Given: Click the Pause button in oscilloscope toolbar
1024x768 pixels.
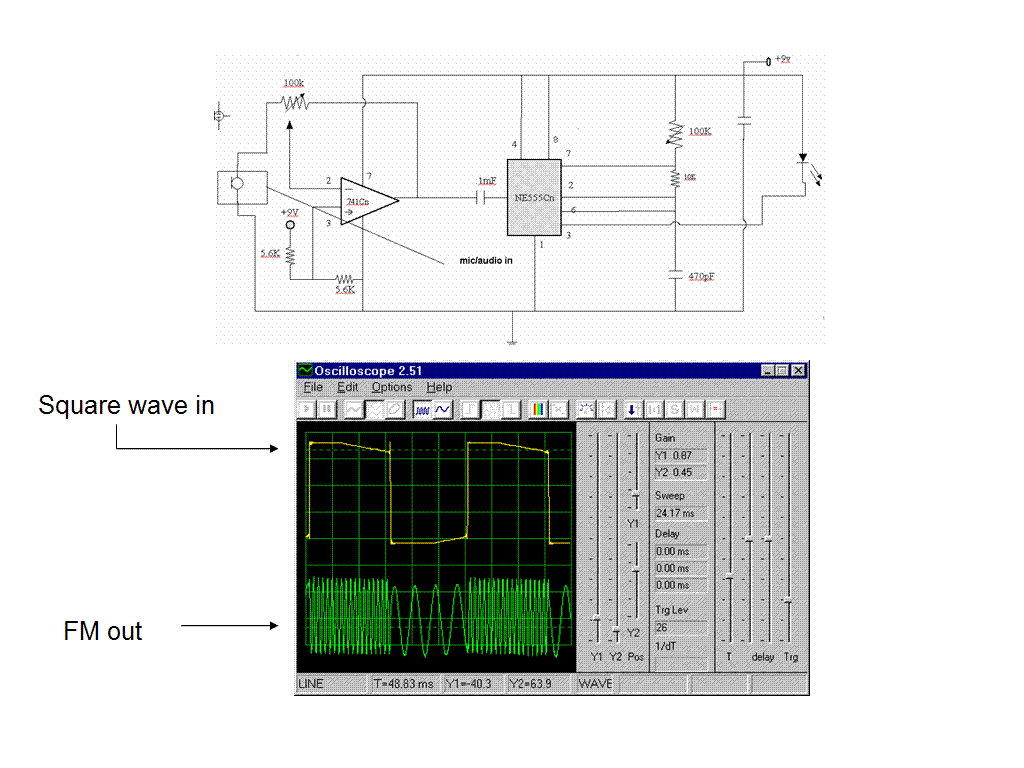Looking at the screenshot, I should 327,409.
